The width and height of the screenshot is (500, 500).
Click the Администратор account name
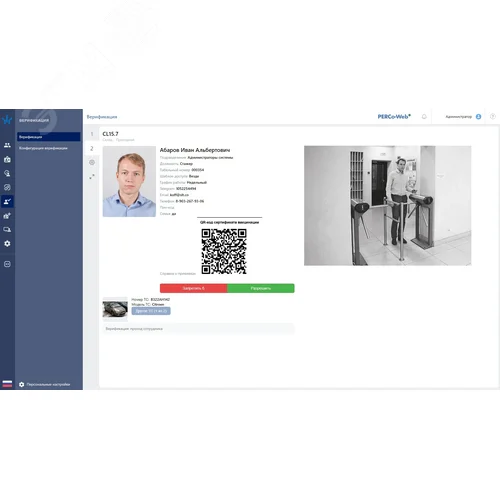[x=458, y=117]
